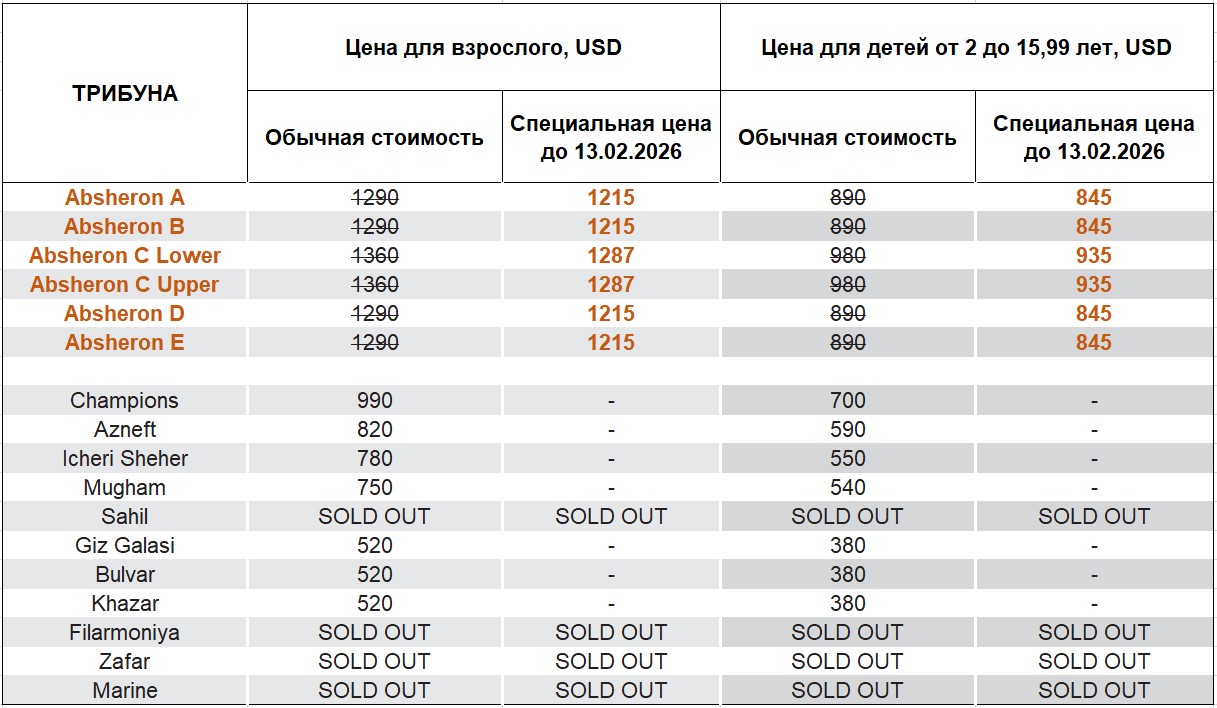The height and width of the screenshot is (708, 1217).
Task: Select the Sahil stand name
Action: point(125,517)
